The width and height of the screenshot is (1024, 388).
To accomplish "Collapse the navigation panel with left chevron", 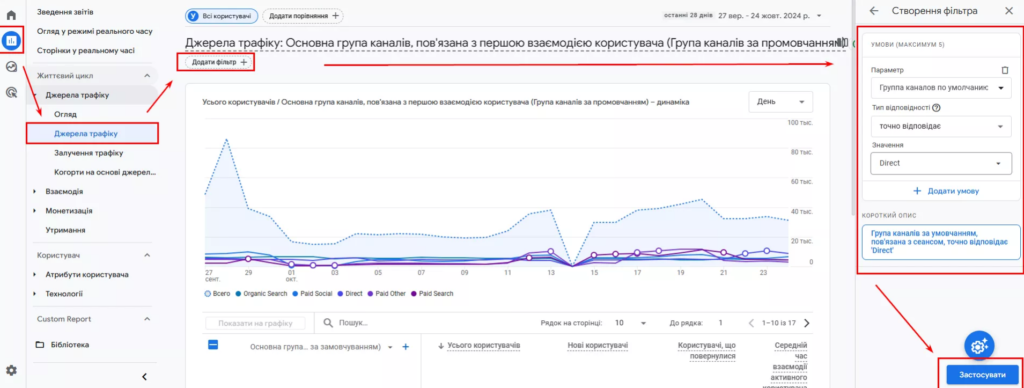I will 144,376.
